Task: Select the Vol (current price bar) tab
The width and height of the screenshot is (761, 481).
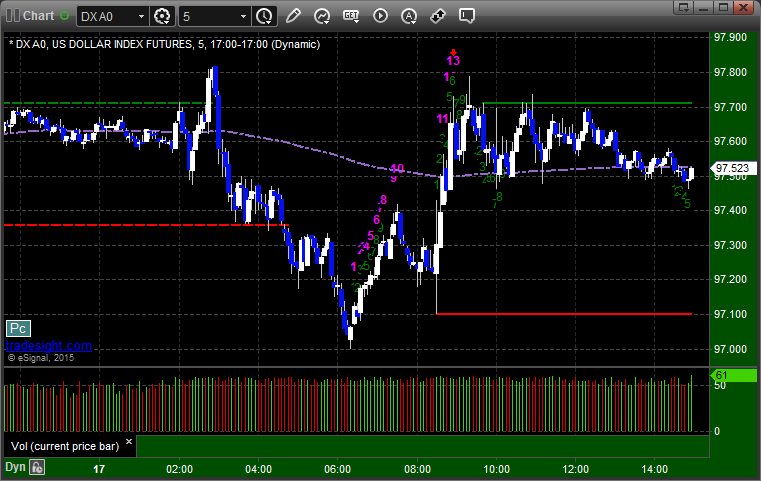Action: [x=65, y=446]
